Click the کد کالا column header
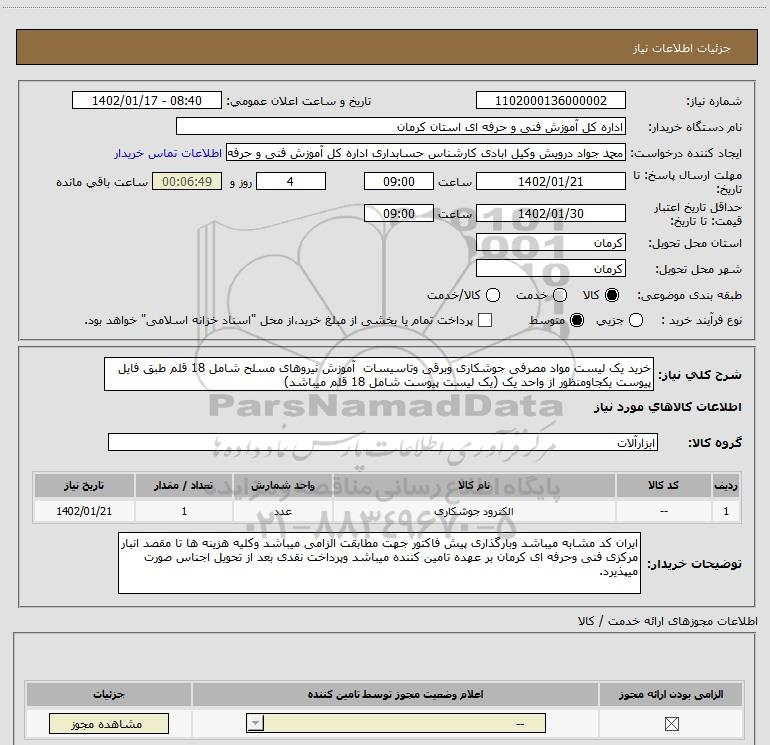 tap(663, 485)
